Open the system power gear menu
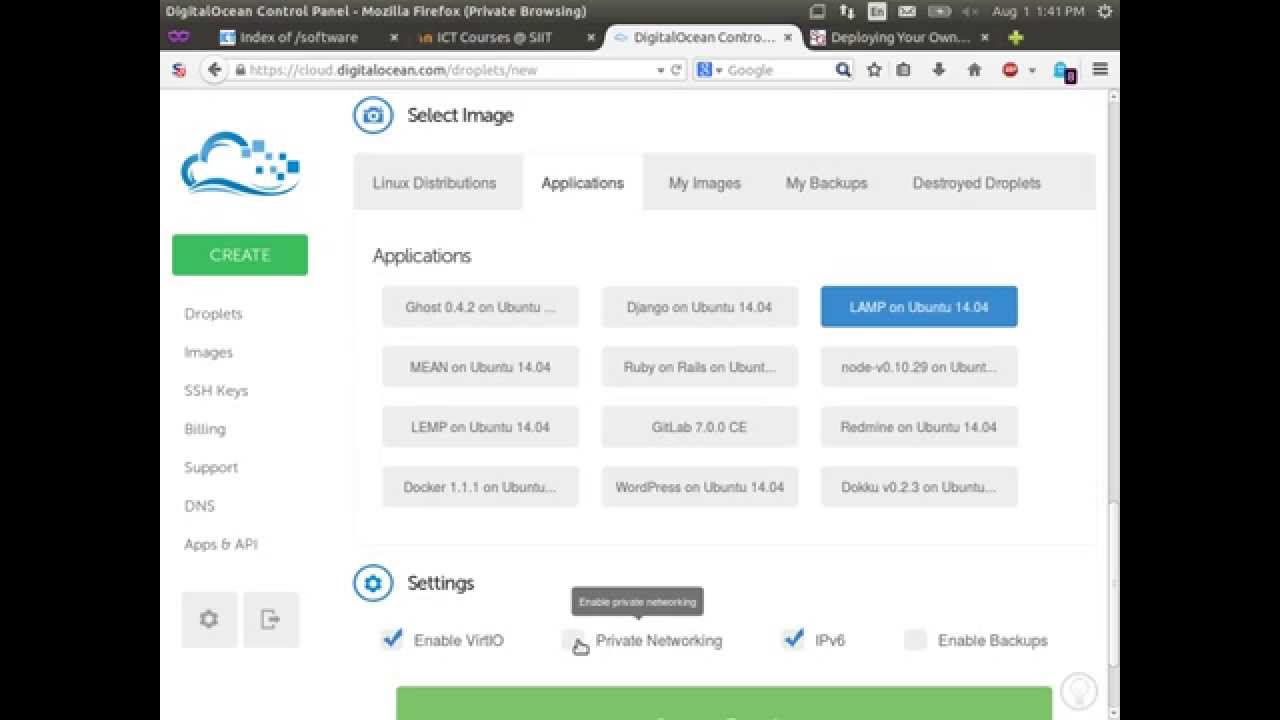Viewport: 1280px width, 720px height. [1104, 11]
